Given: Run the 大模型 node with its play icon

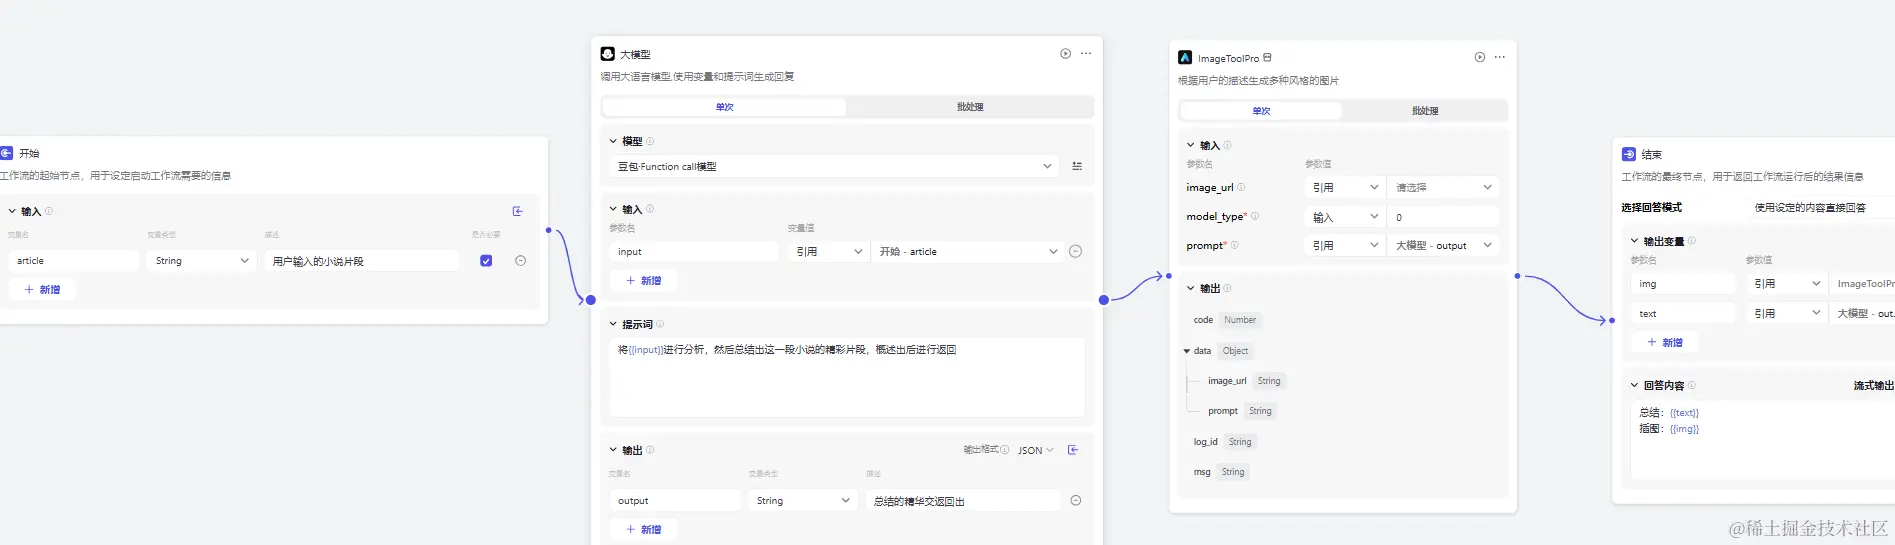Looking at the screenshot, I should coord(1065,54).
